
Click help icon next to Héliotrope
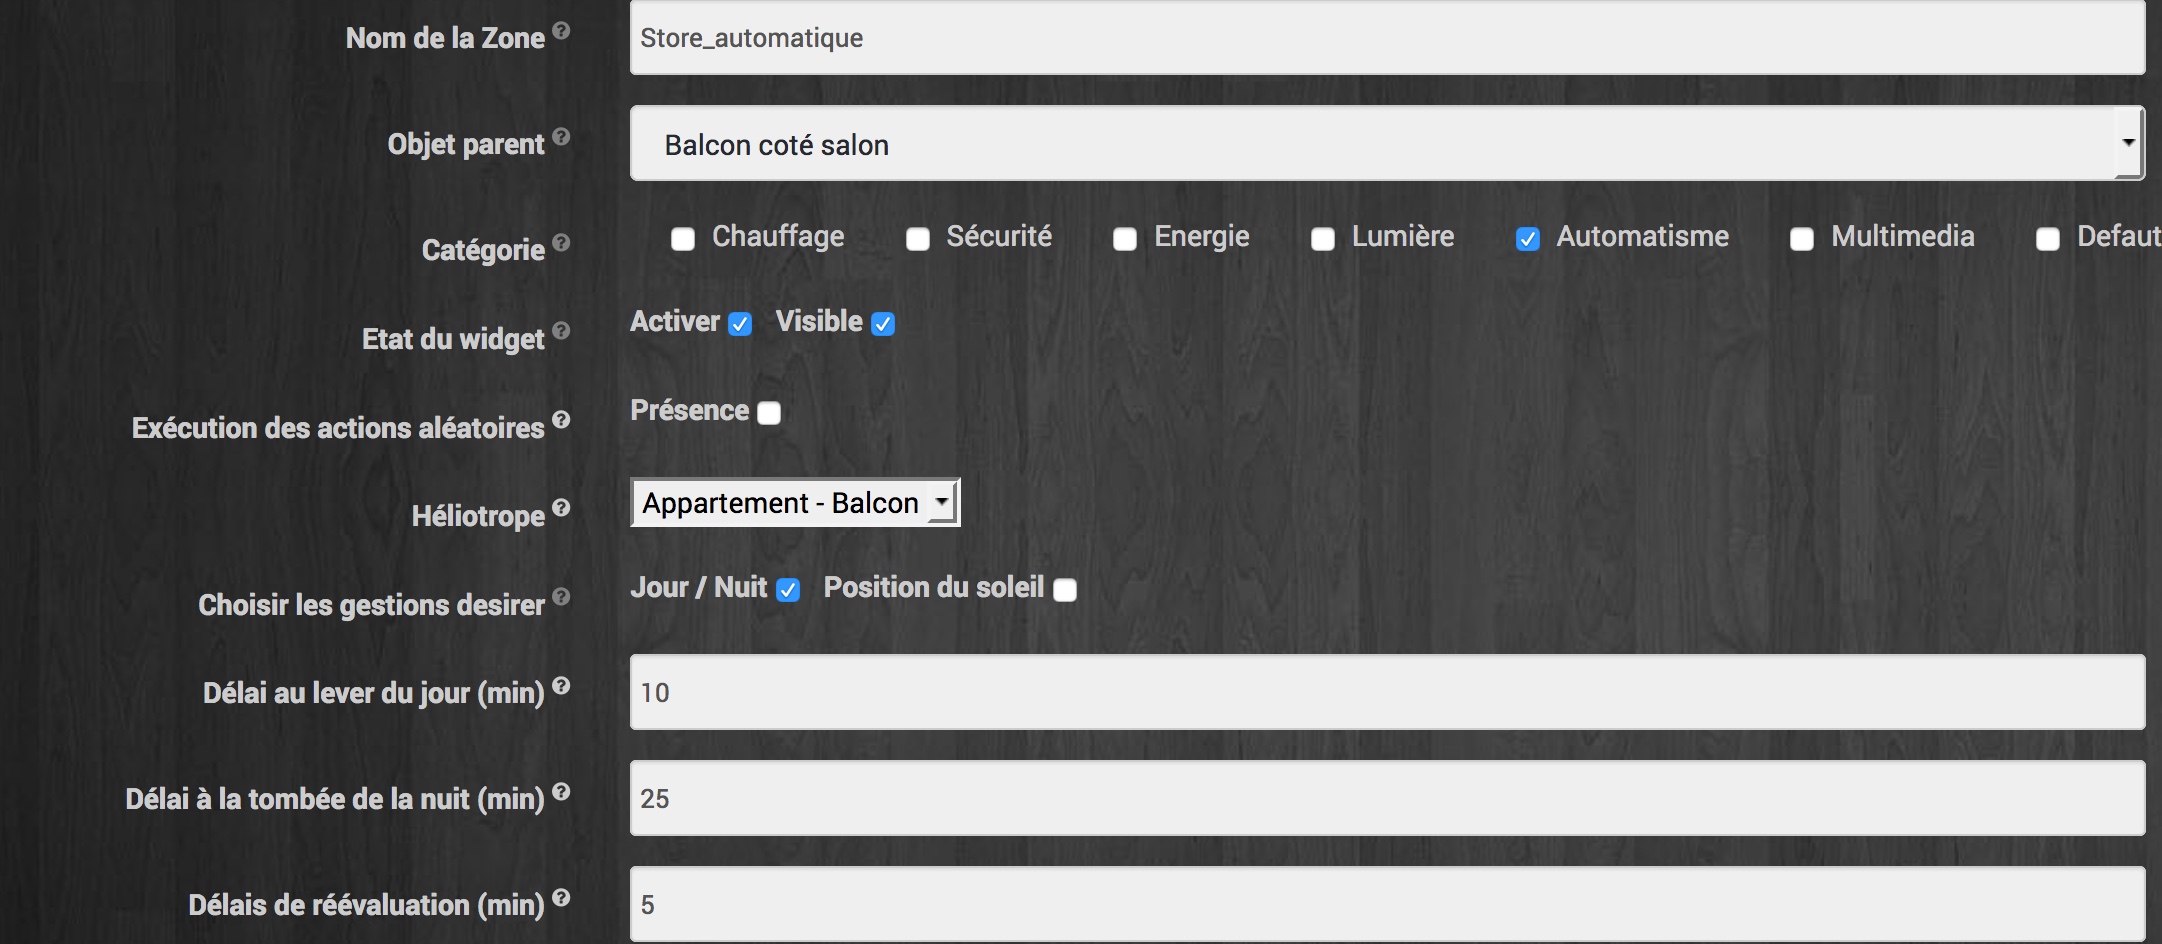tap(561, 508)
